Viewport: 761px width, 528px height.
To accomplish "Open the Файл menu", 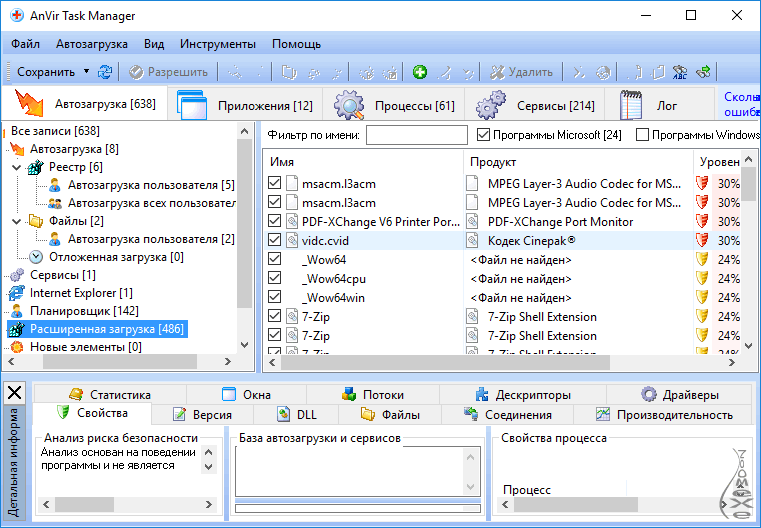I will pos(25,44).
